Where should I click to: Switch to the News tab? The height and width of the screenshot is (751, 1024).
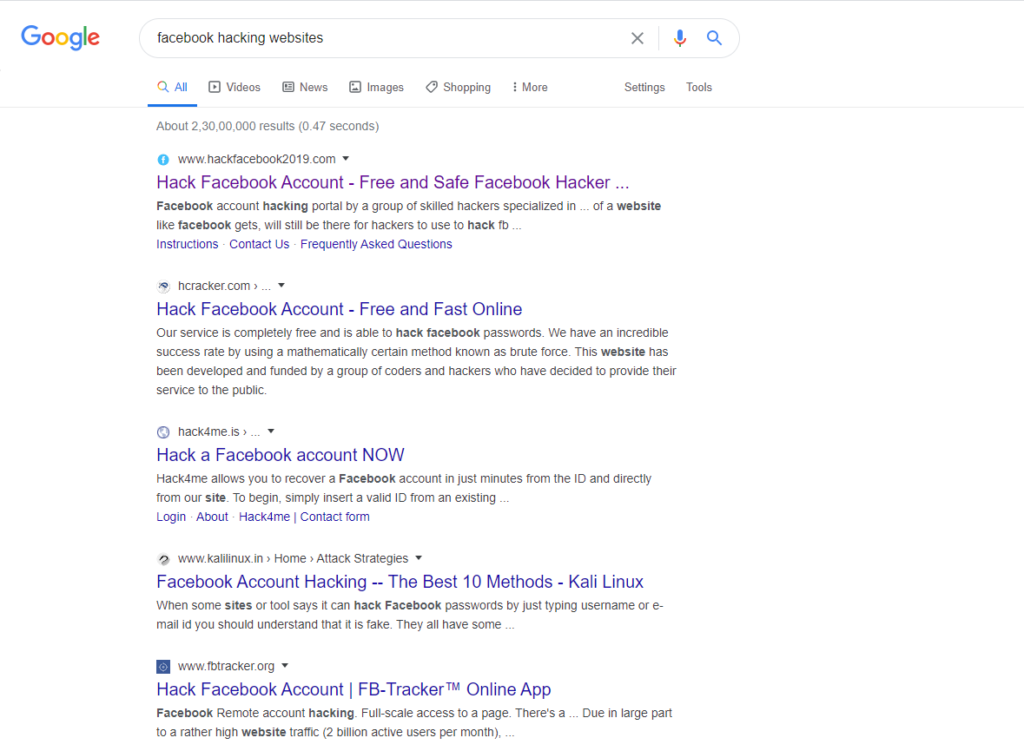pyautogui.click(x=305, y=88)
